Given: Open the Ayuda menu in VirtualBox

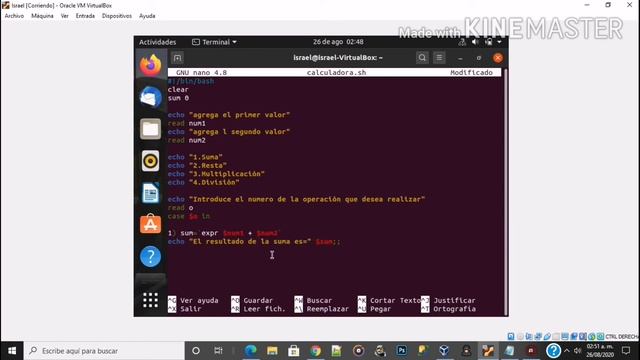Looking at the screenshot, I should click(x=147, y=16).
